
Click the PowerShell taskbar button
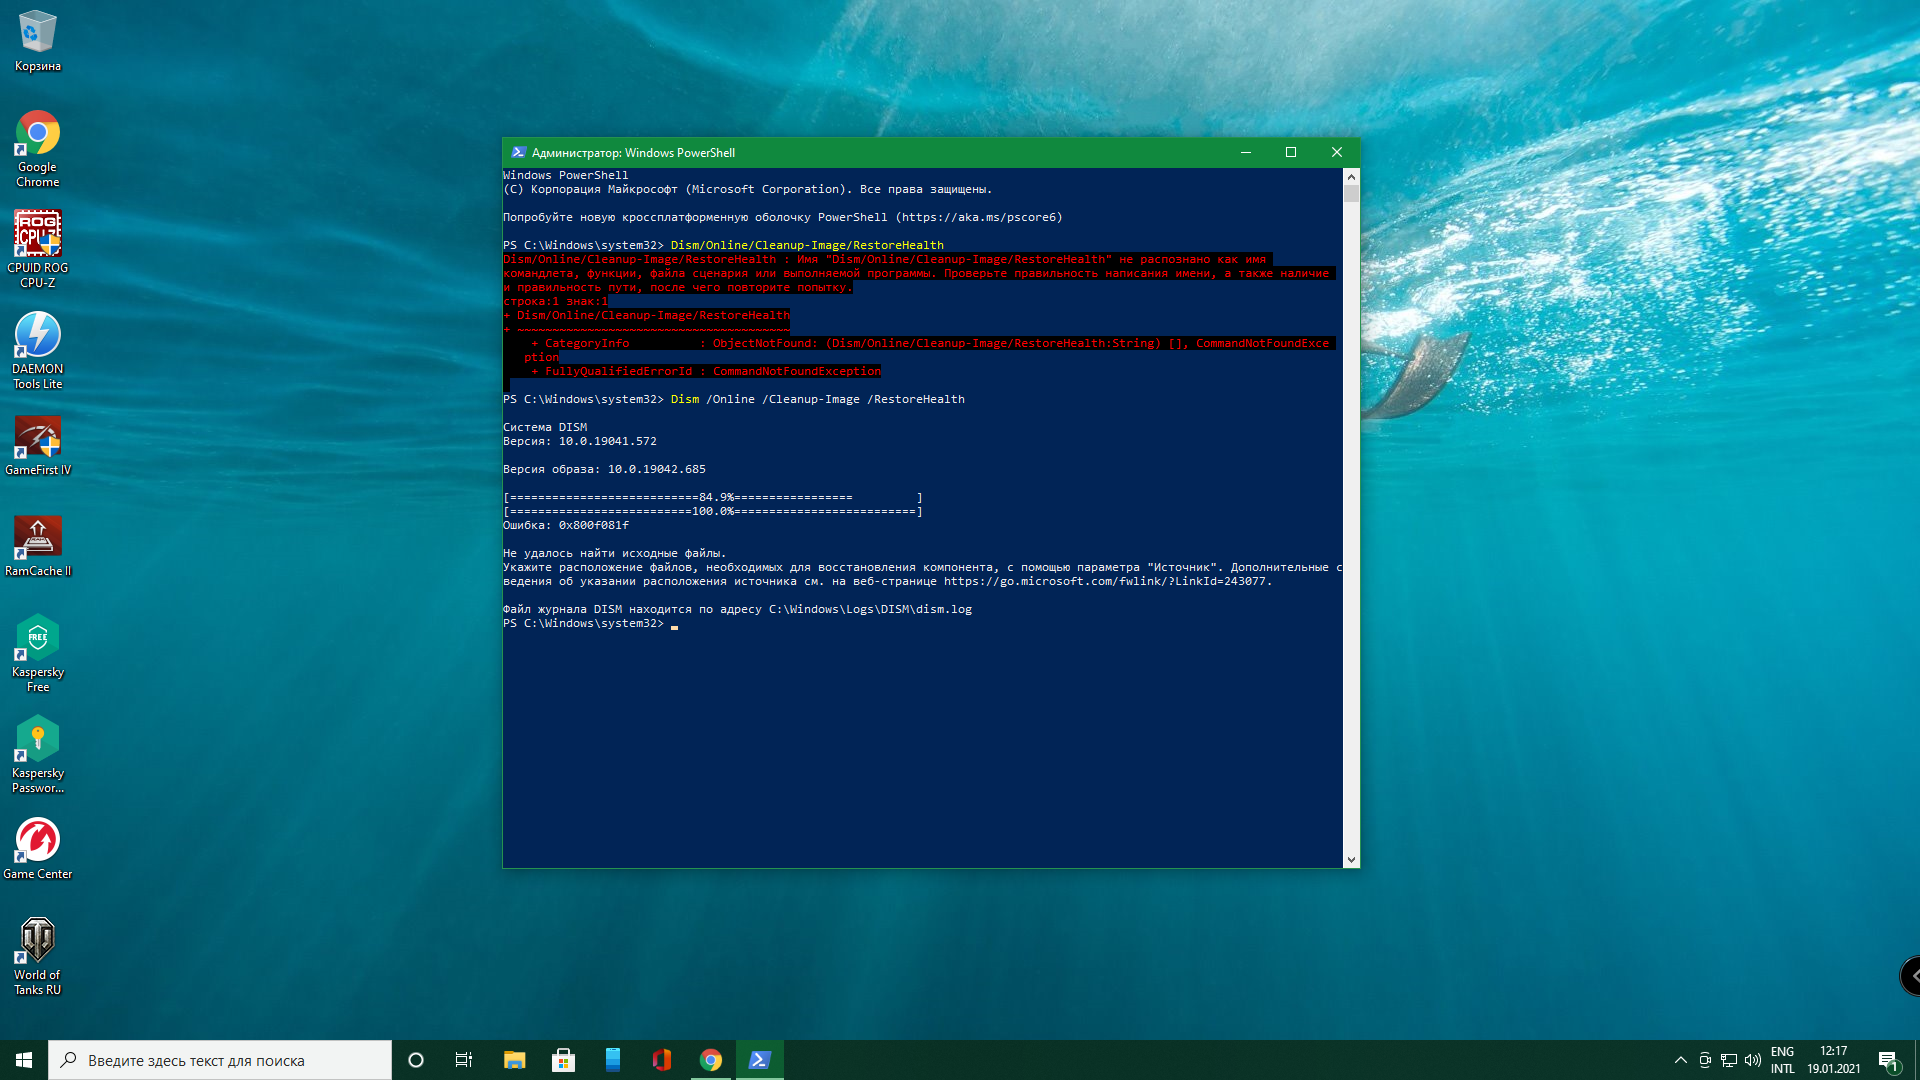(x=760, y=1060)
